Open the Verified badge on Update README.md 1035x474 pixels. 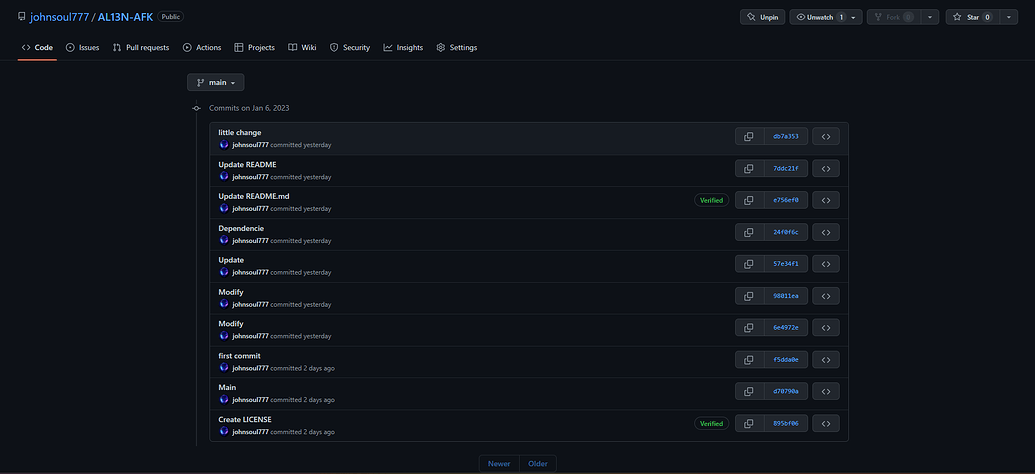coord(711,200)
